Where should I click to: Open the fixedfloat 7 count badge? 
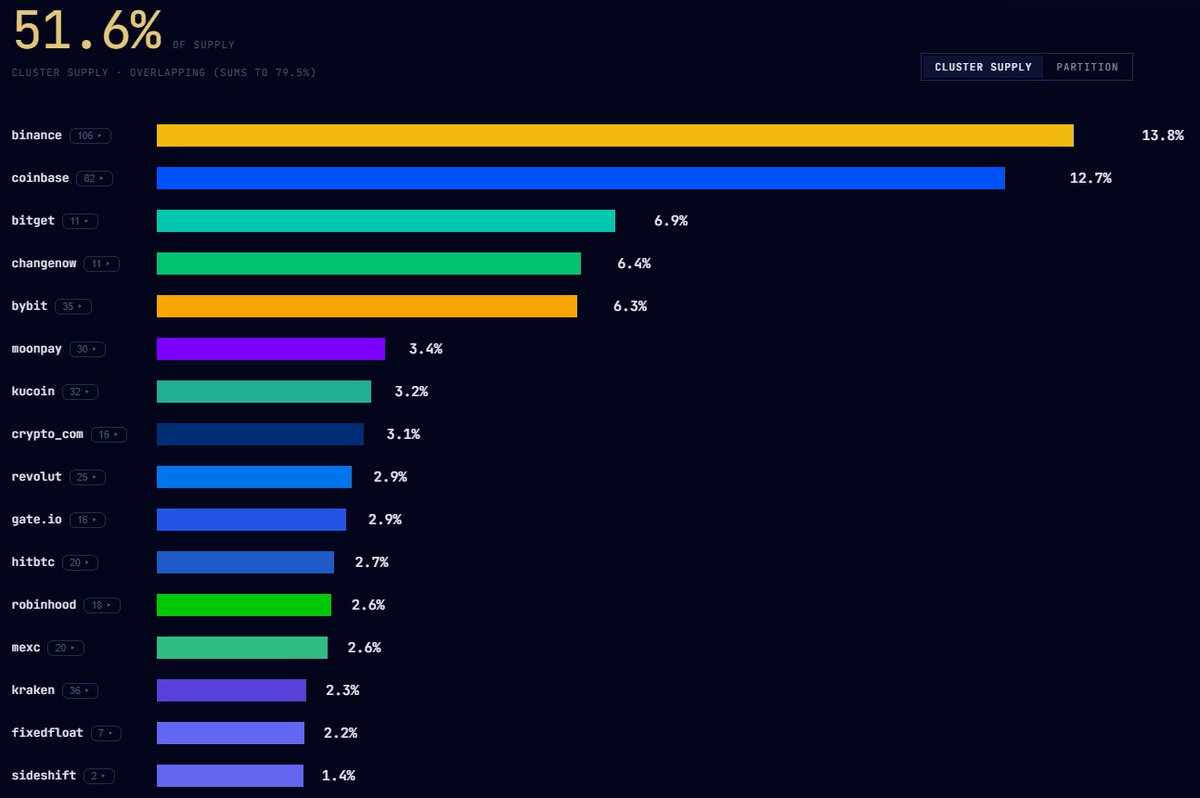click(106, 733)
